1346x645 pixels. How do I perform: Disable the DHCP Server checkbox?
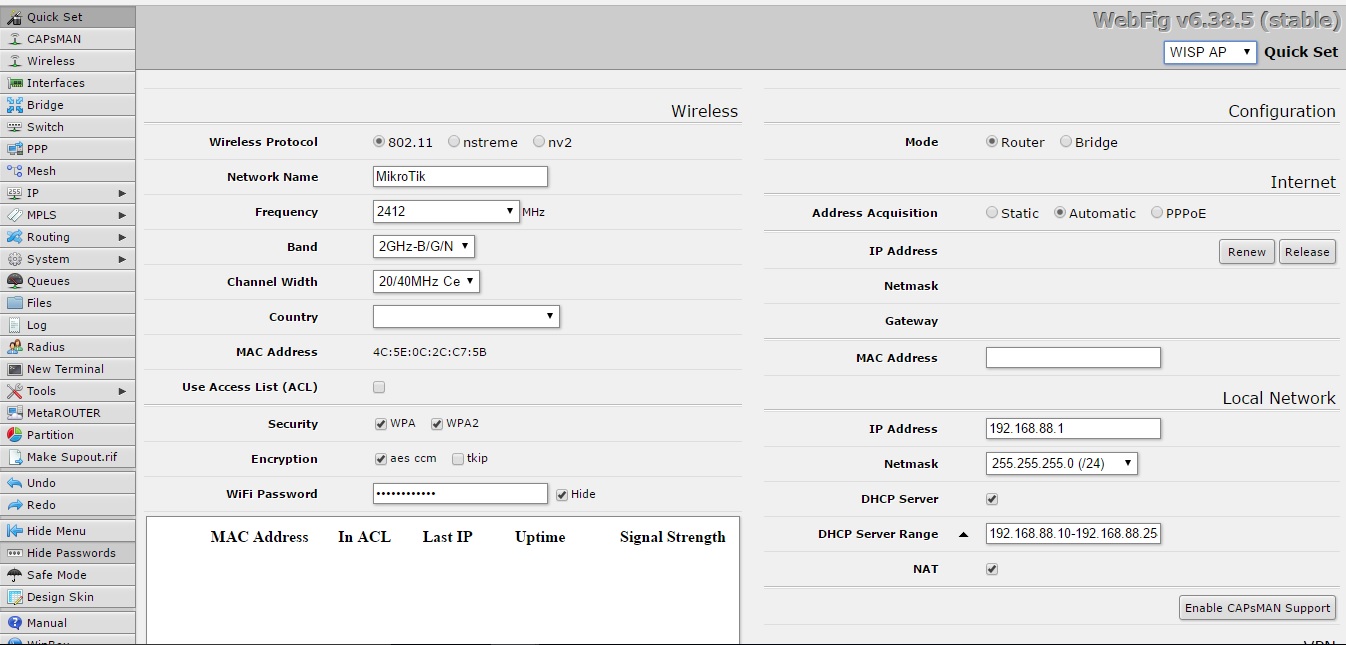(x=991, y=498)
